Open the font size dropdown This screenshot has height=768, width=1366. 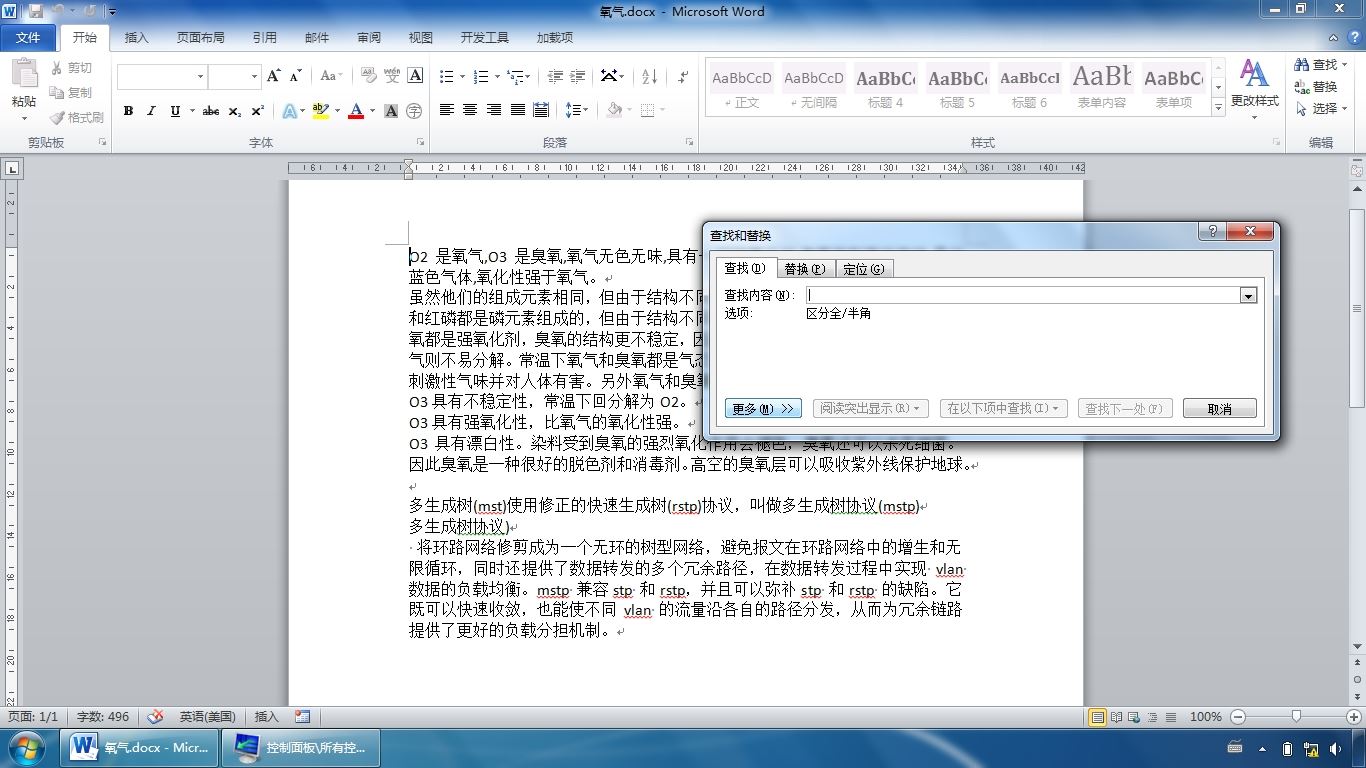(253, 76)
